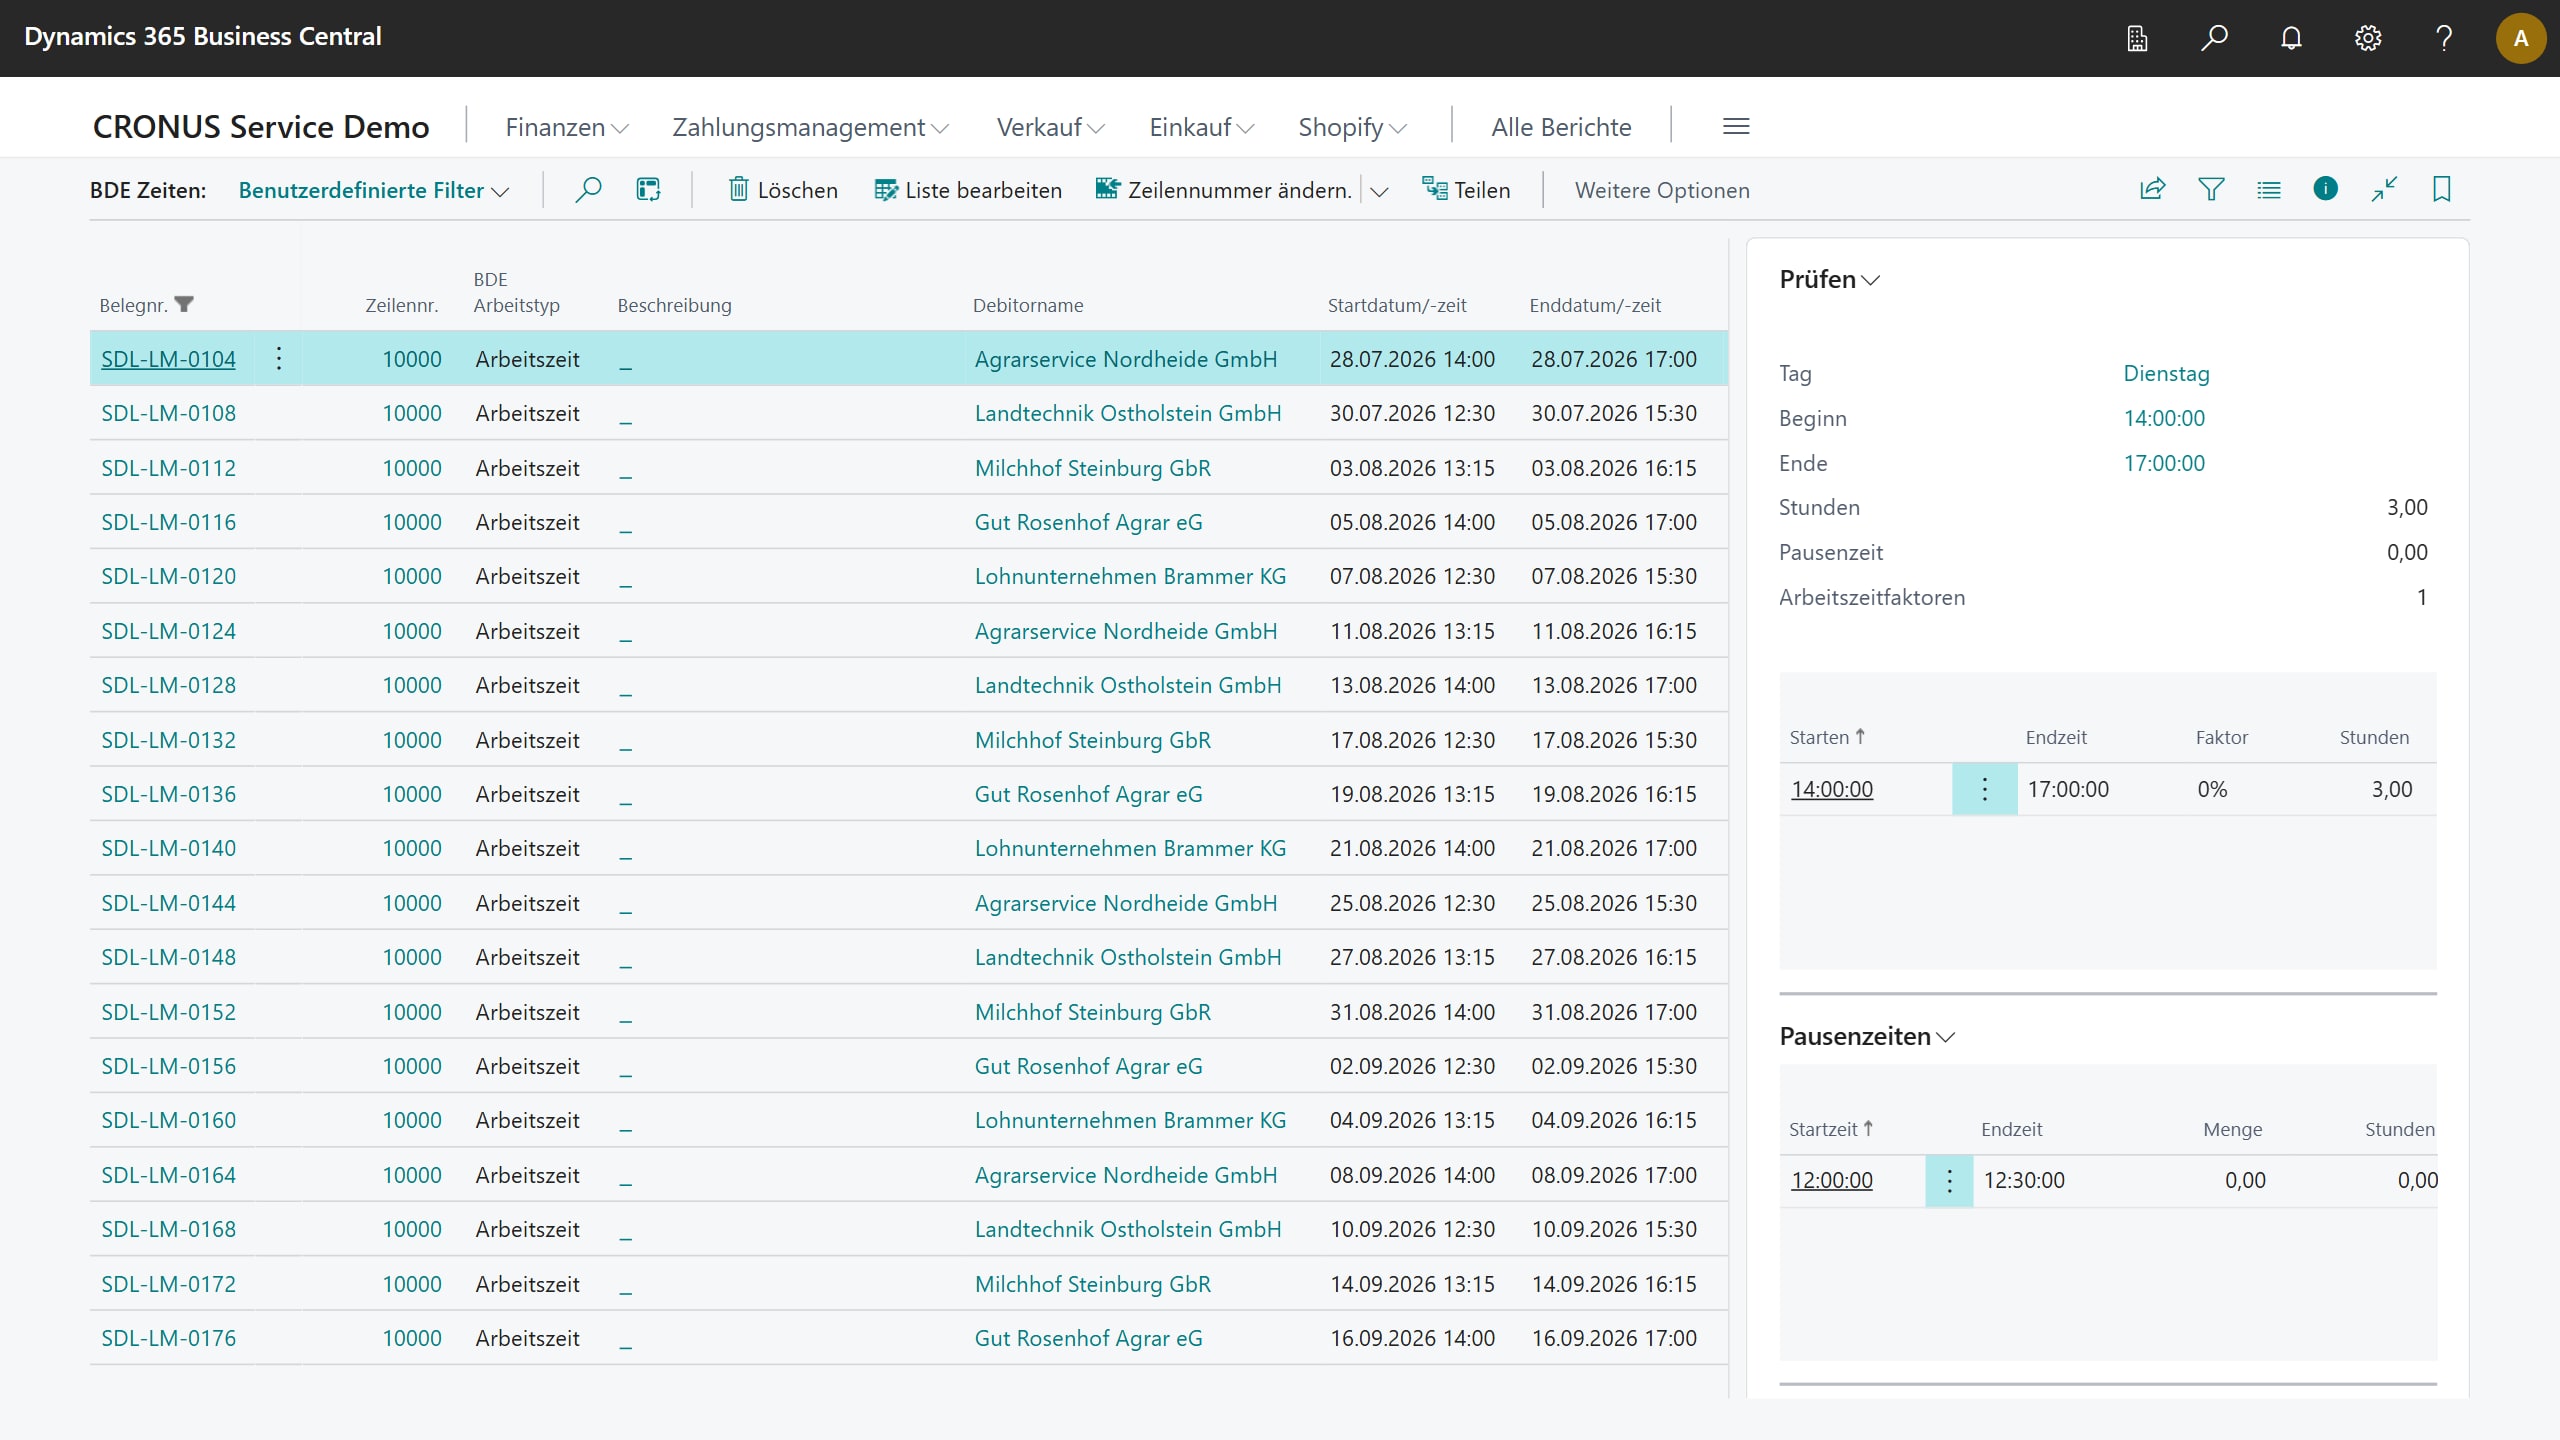Toggle the FactBox info pane

[x=2326, y=189]
